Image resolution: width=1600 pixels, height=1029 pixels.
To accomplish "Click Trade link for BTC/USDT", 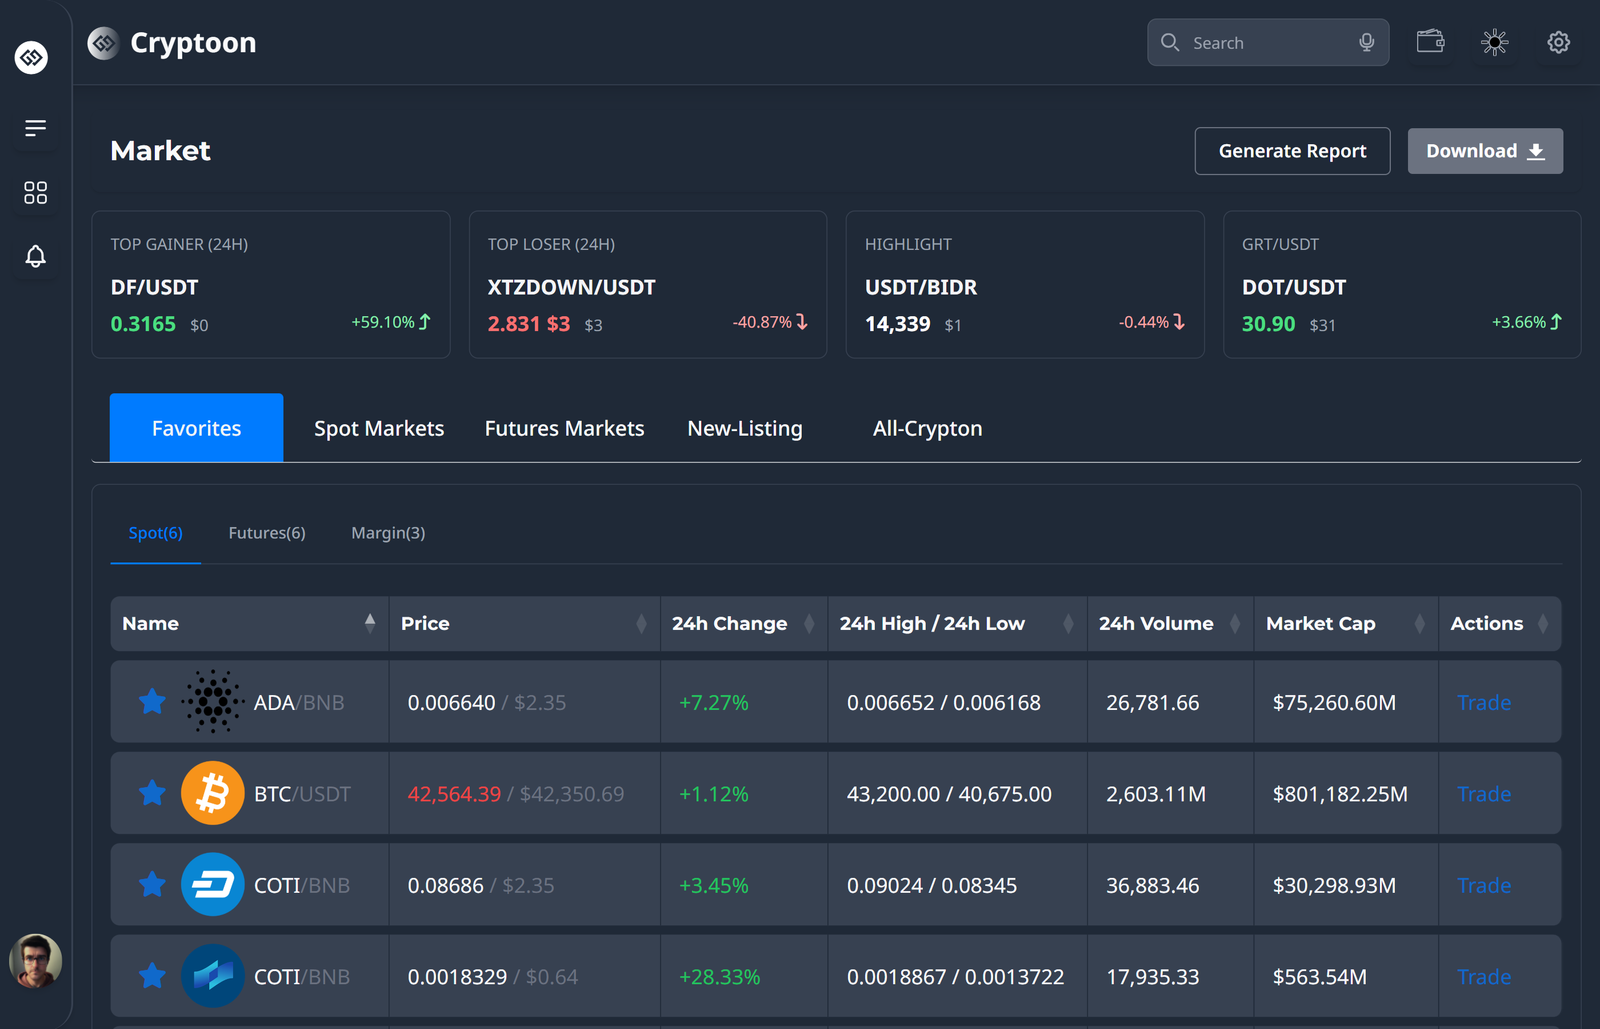I will (x=1483, y=793).
